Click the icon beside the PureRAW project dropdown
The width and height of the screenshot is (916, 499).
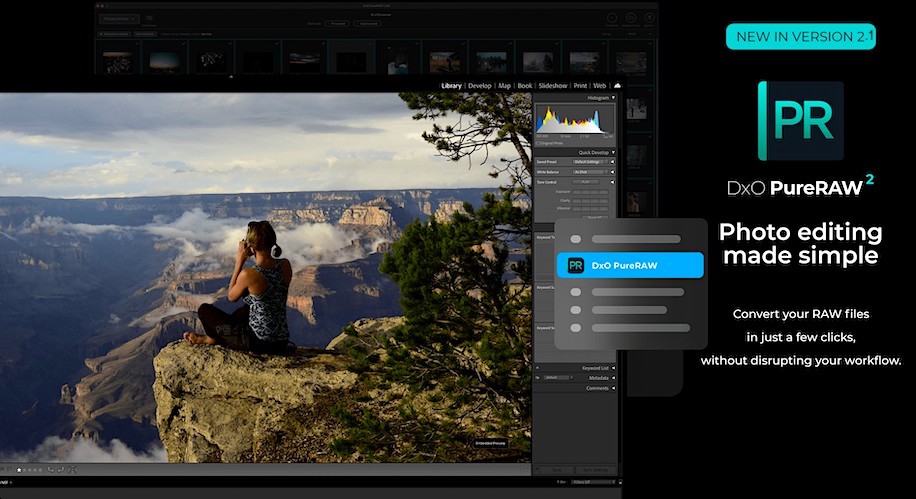150,19
